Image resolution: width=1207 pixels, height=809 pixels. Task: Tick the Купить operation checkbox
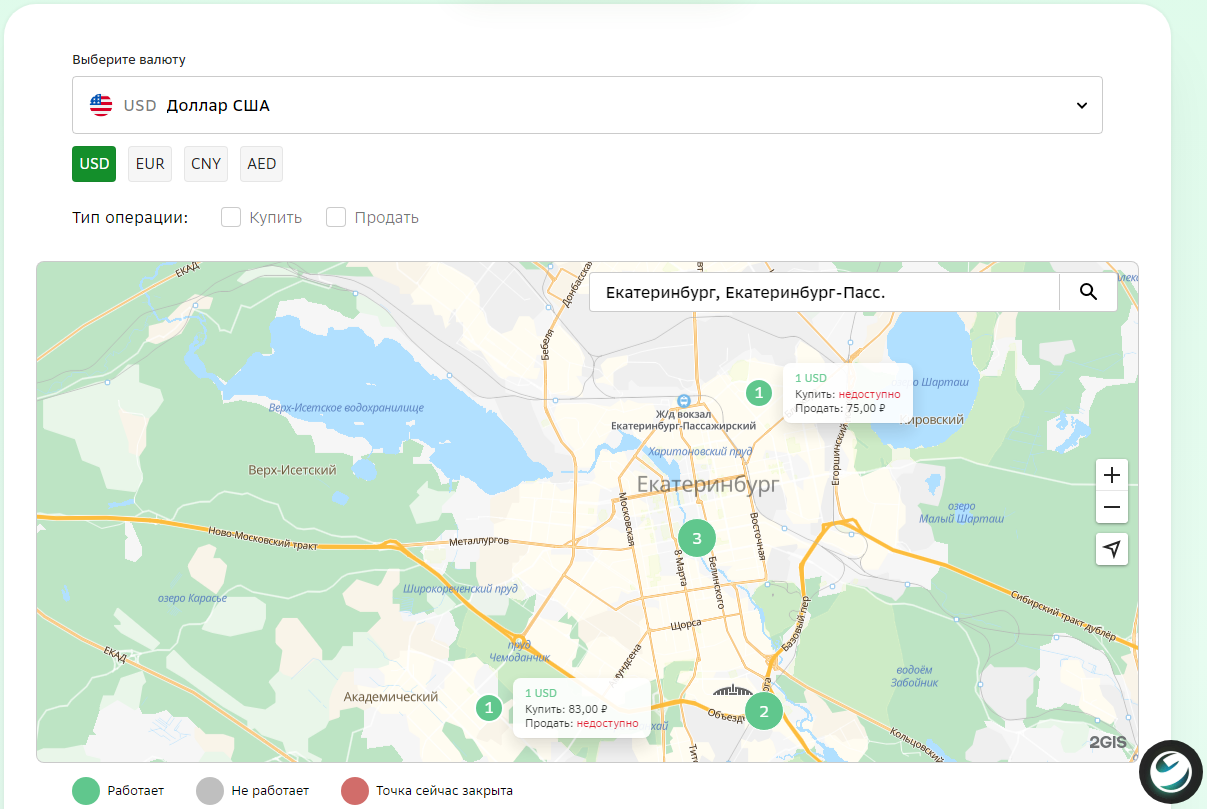coord(231,217)
